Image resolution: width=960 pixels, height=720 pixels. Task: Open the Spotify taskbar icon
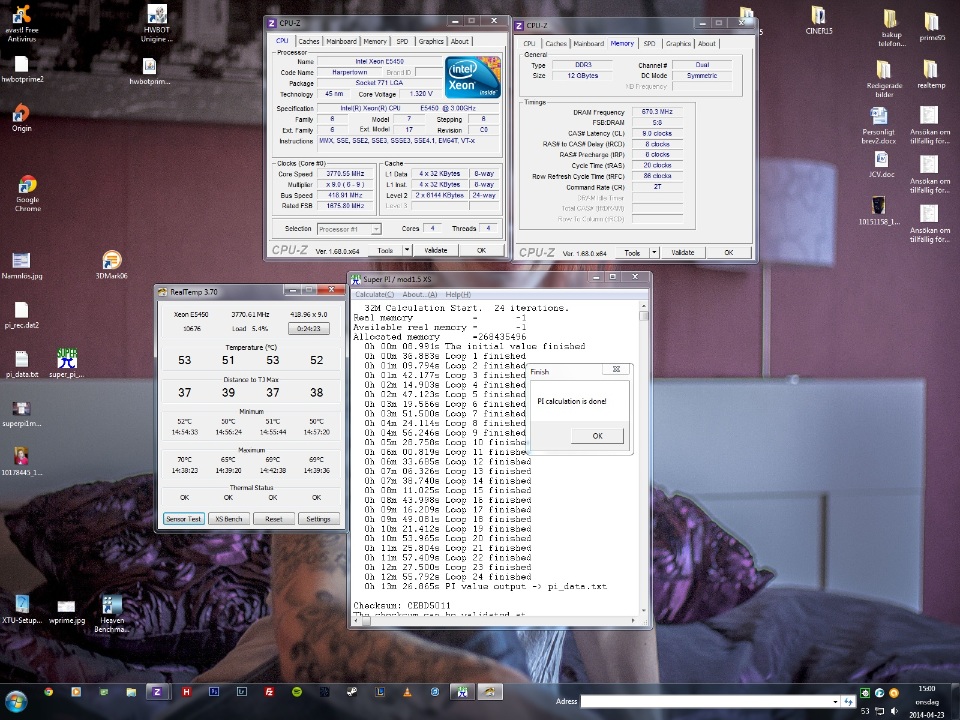(x=297, y=692)
